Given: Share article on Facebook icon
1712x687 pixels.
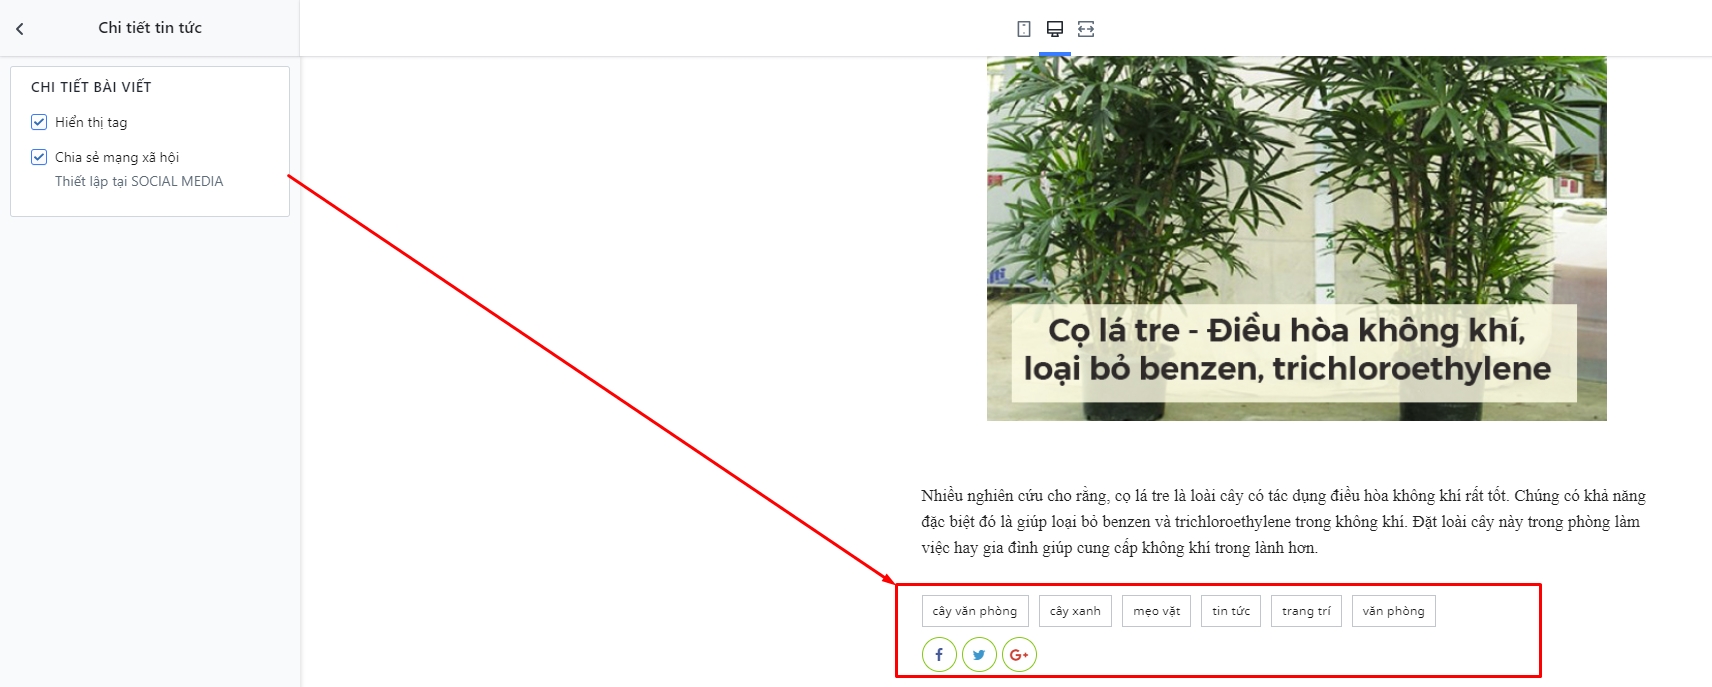Looking at the screenshot, I should click(x=939, y=655).
